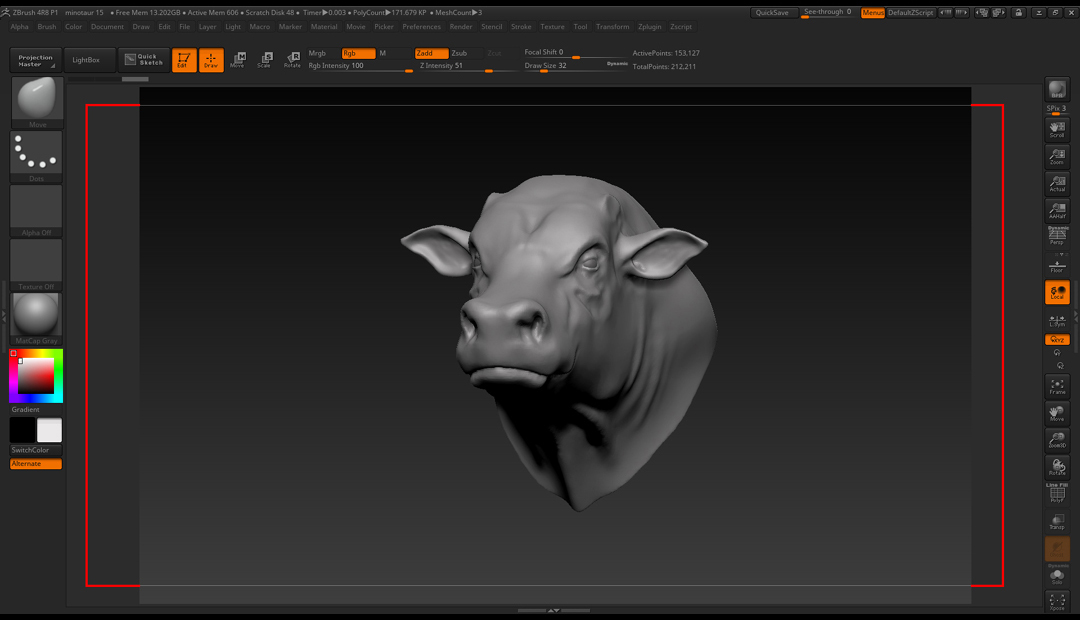Image resolution: width=1080 pixels, height=620 pixels.
Task: Adjust Z Intensity slider
Action: [x=467, y=66]
